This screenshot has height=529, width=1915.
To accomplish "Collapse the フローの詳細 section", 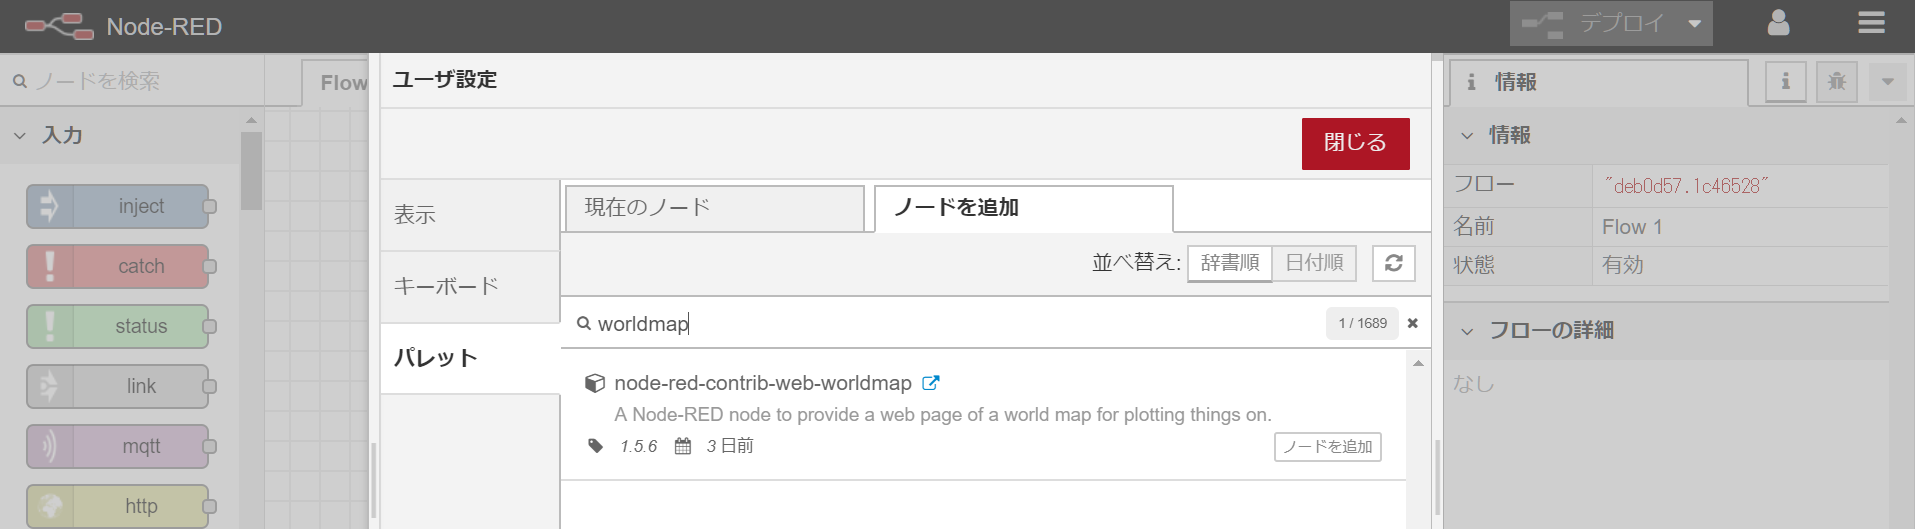I will click(1467, 331).
